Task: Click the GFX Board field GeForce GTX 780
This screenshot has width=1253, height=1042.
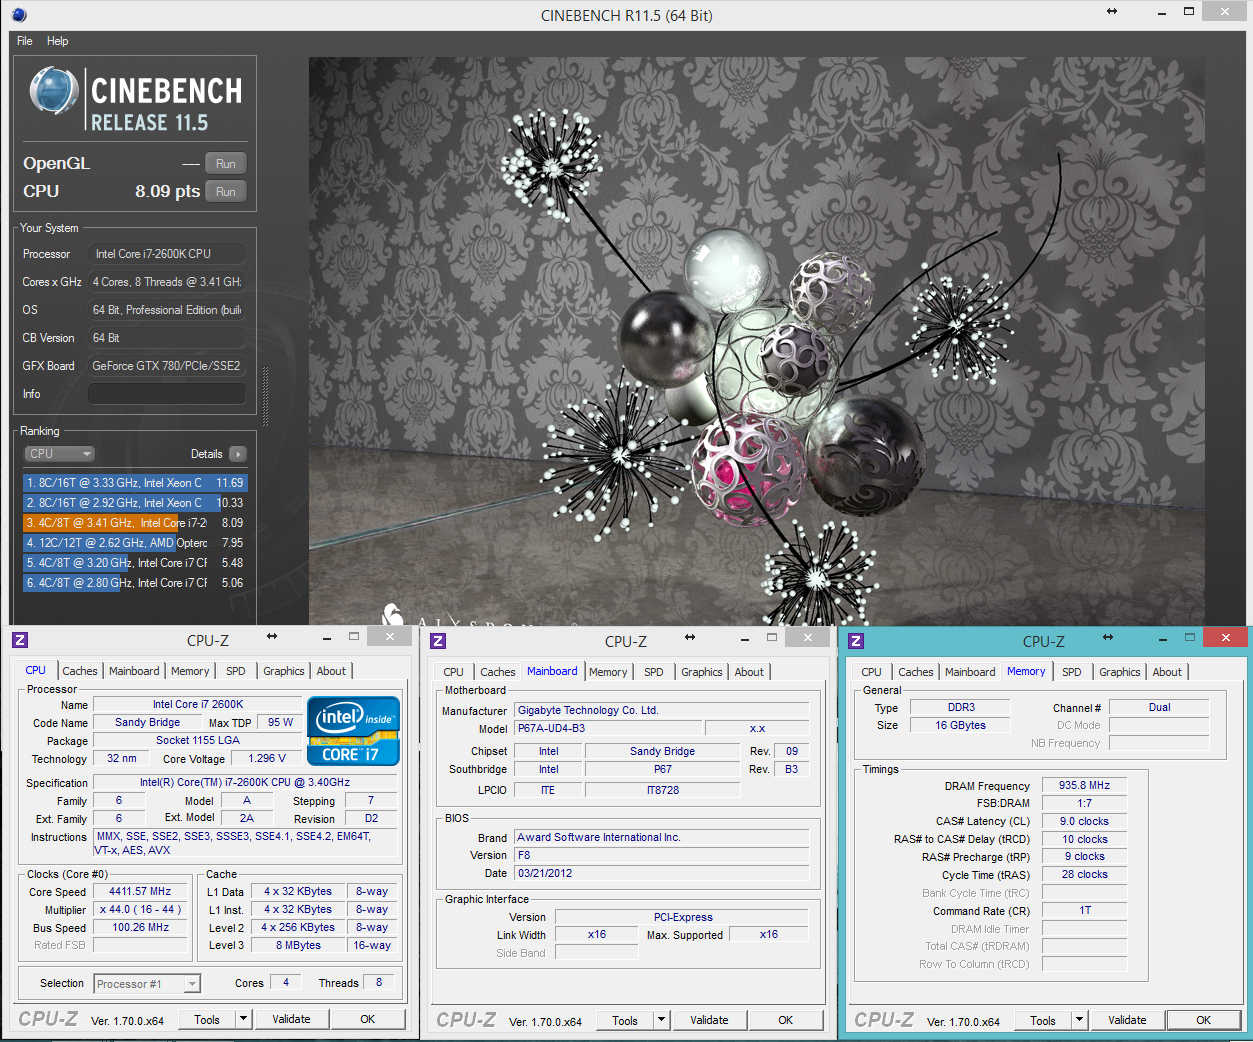Action: [167, 366]
